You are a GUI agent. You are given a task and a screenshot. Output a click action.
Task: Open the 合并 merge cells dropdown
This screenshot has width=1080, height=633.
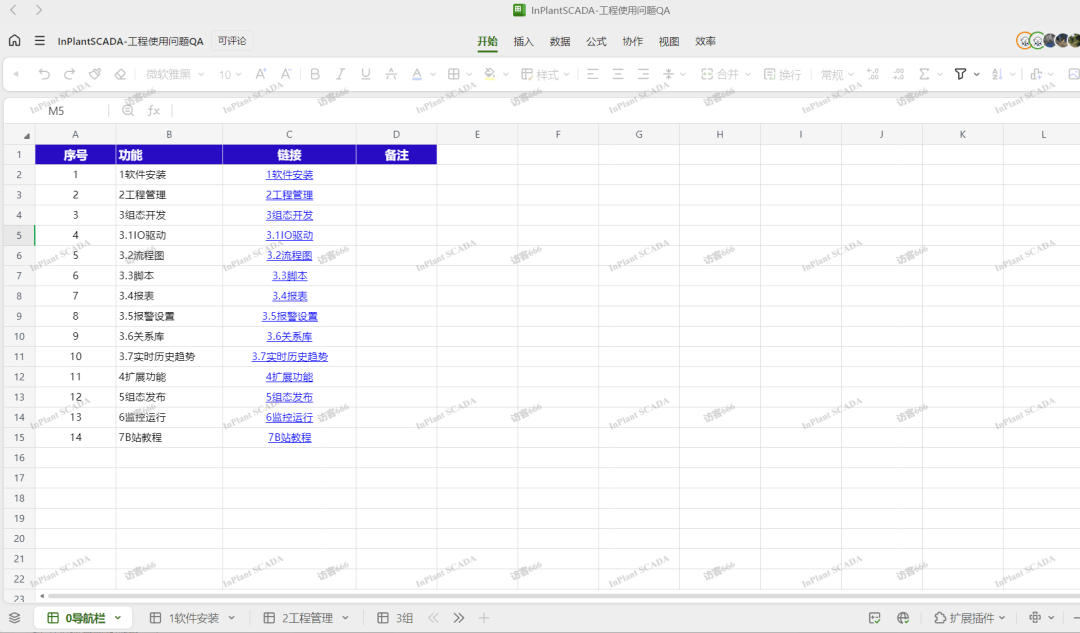tap(726, 74)
